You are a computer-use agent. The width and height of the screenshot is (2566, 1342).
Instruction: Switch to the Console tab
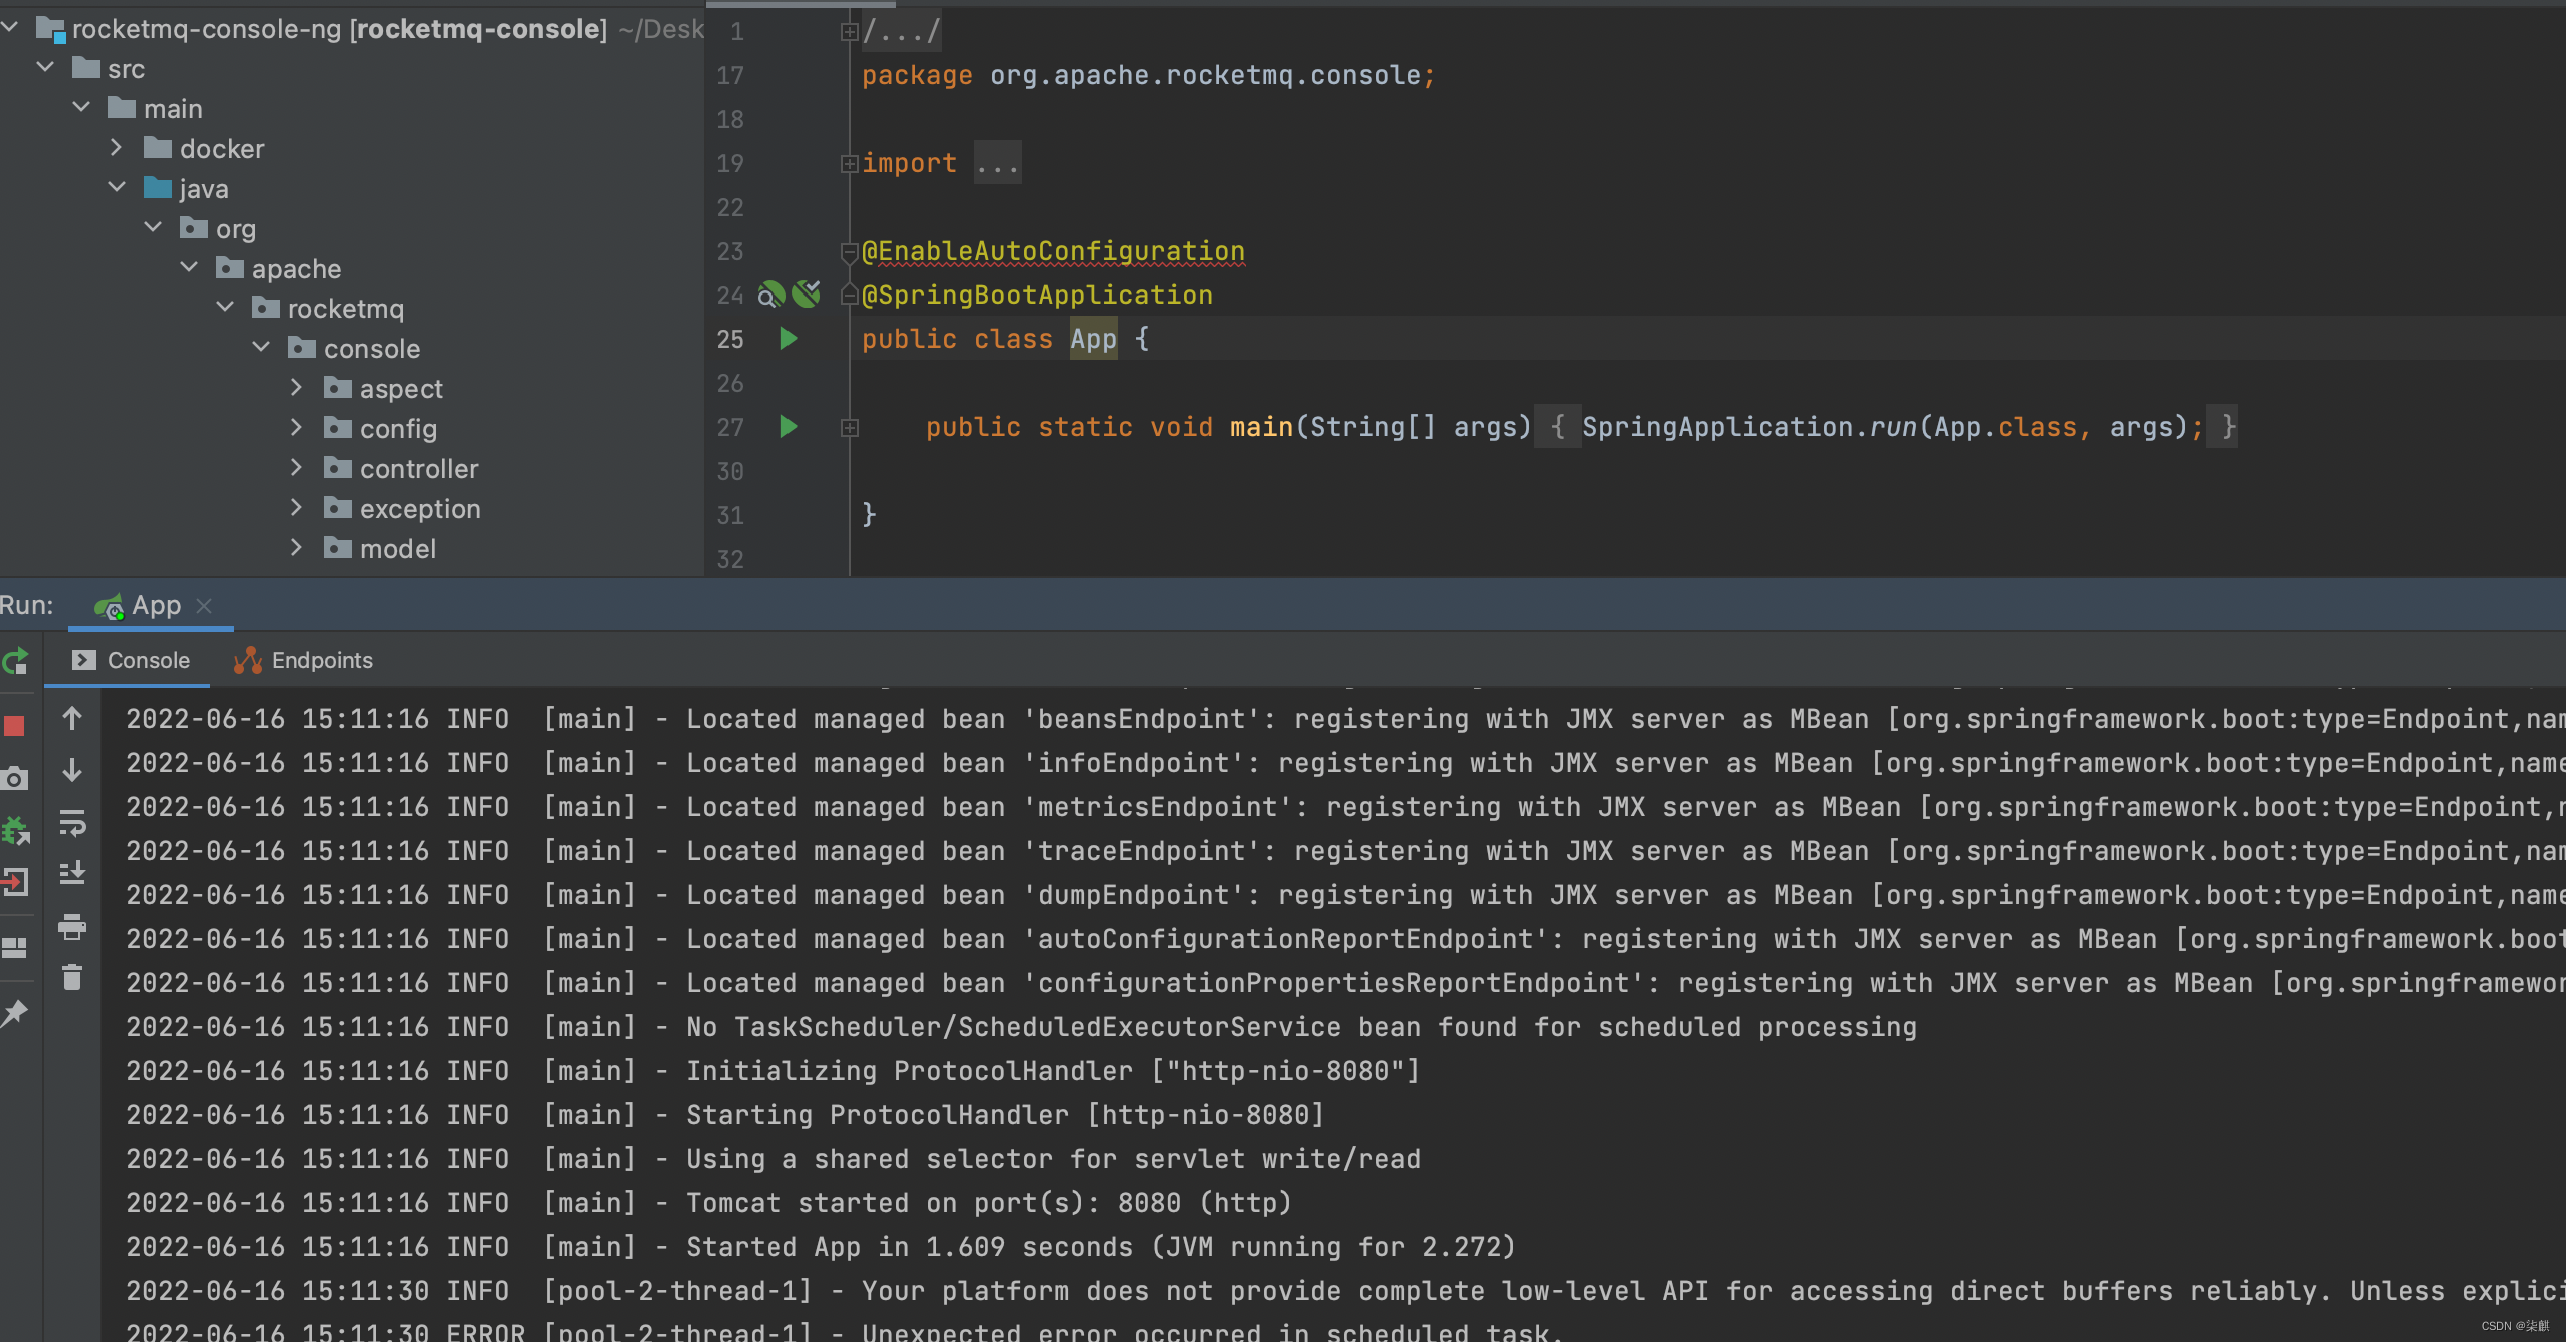[130, 660]
